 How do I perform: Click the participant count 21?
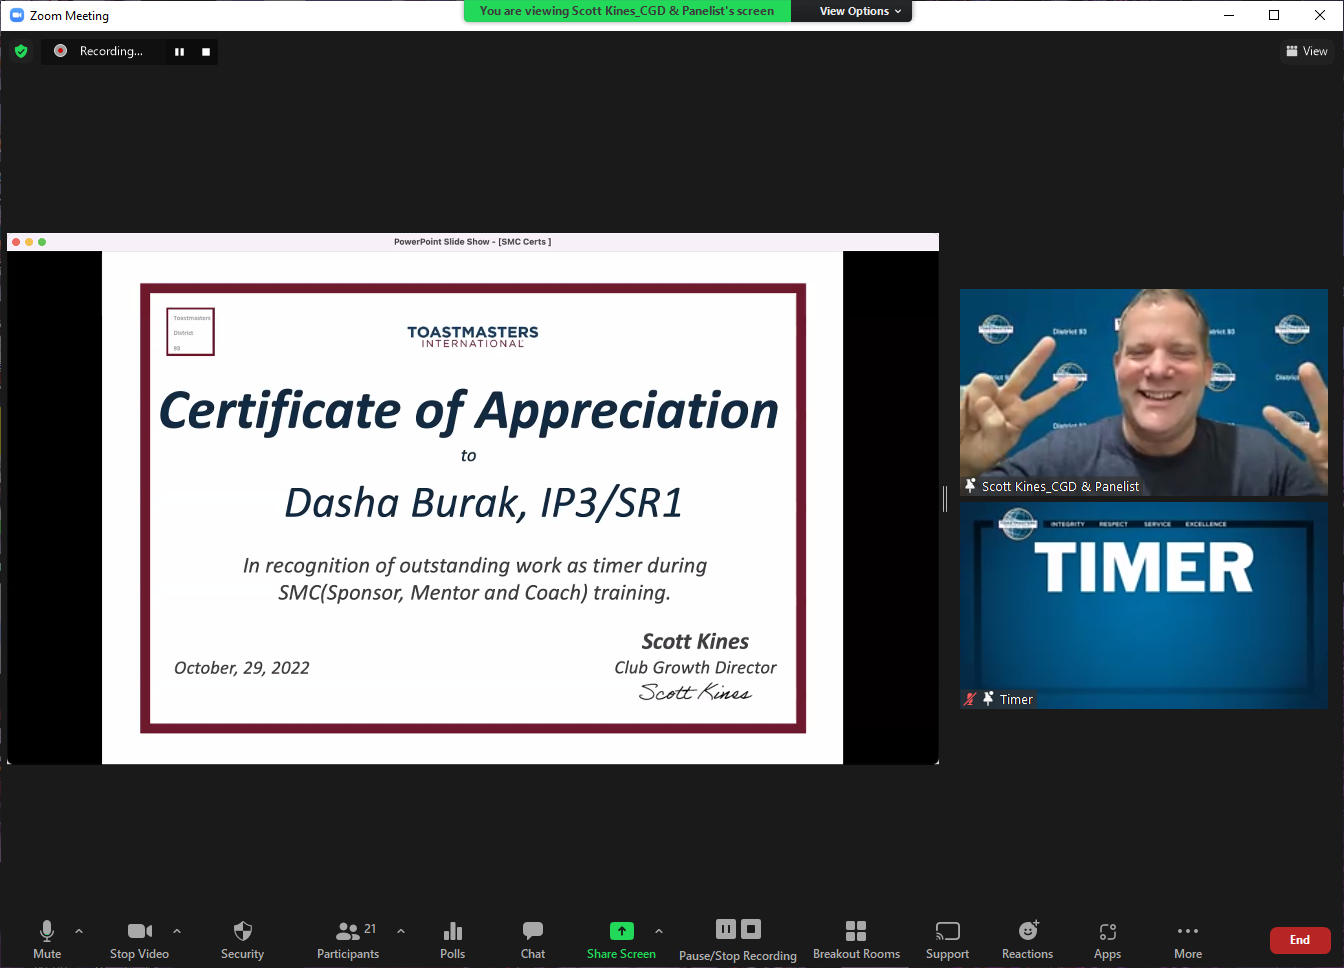tap(370, 929)
